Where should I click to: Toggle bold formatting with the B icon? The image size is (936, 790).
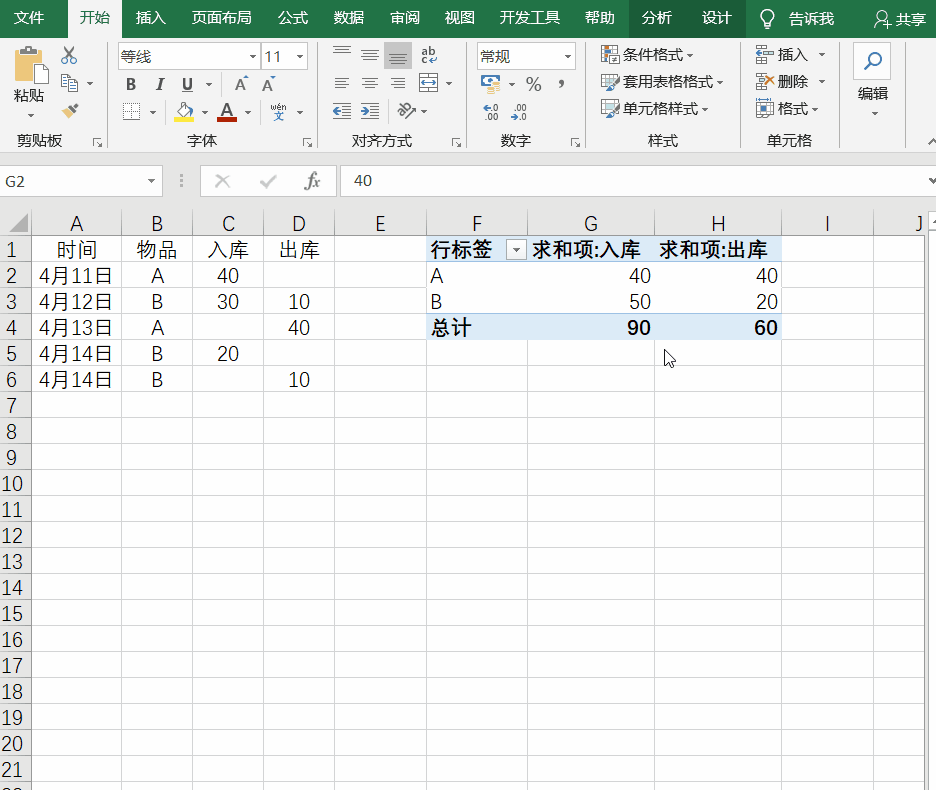[x=131, y=83]
